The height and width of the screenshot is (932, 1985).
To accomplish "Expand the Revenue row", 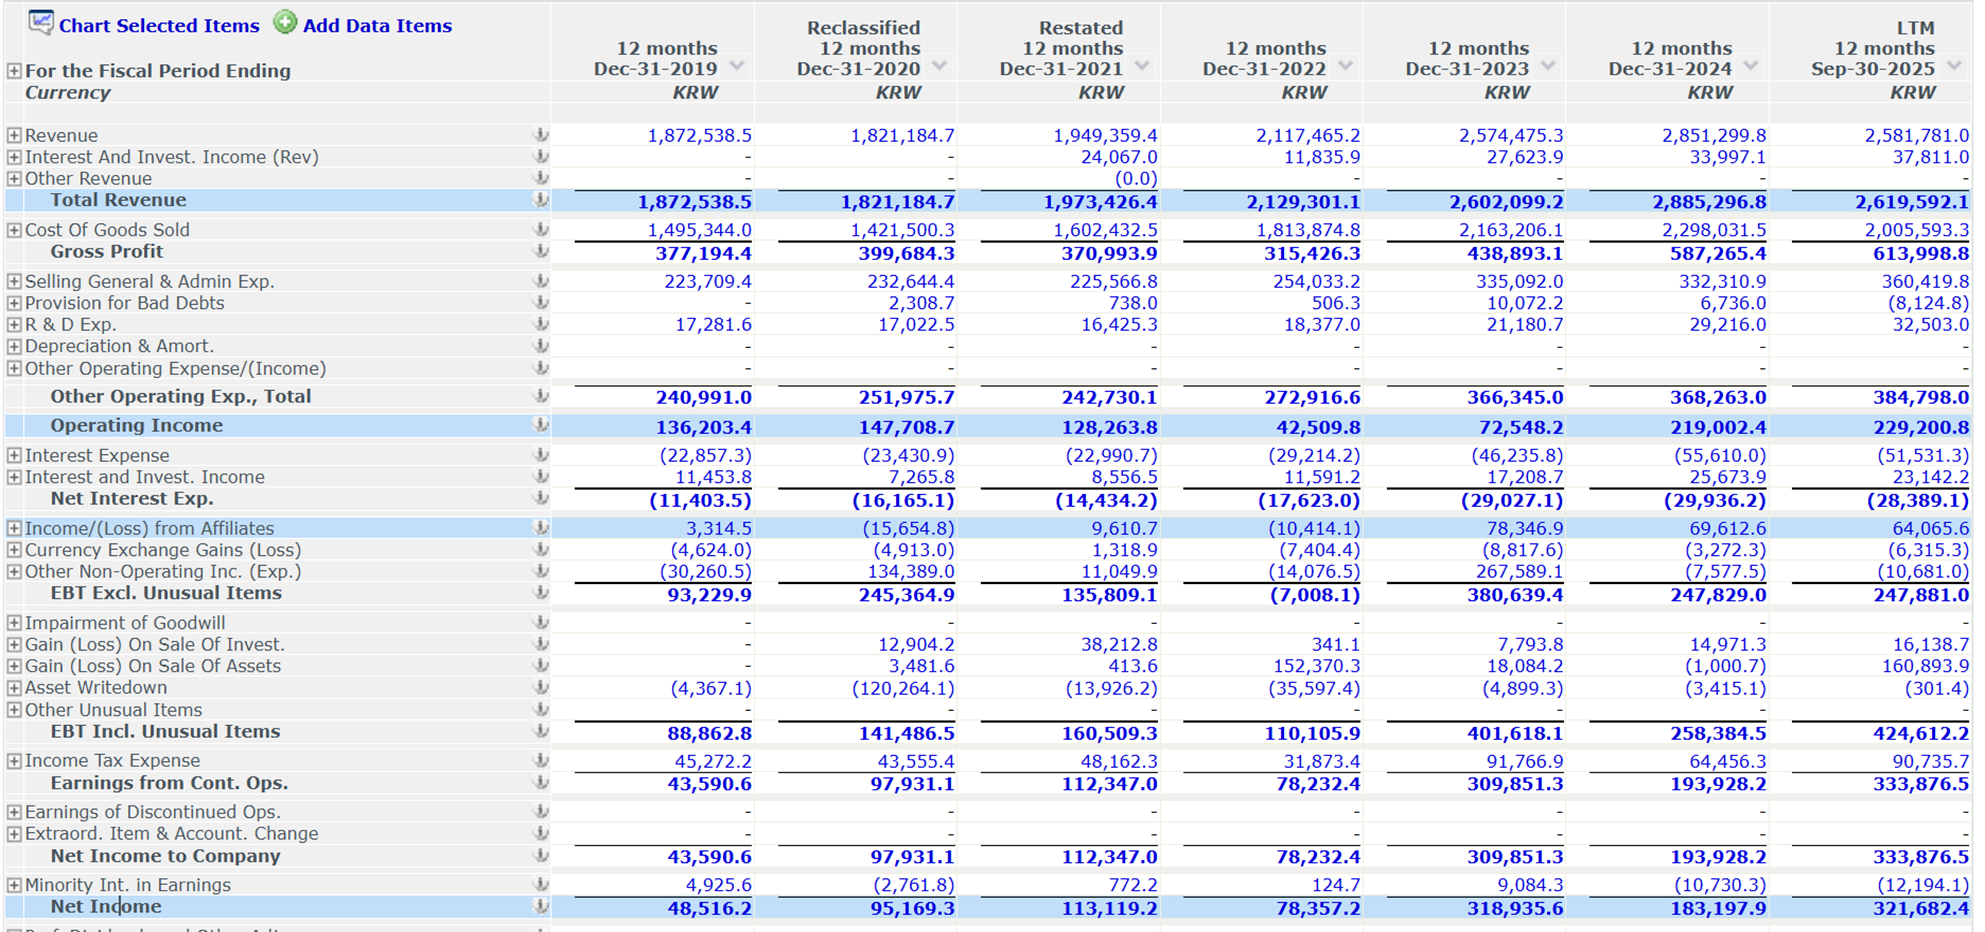I will (x=14, y=135).
